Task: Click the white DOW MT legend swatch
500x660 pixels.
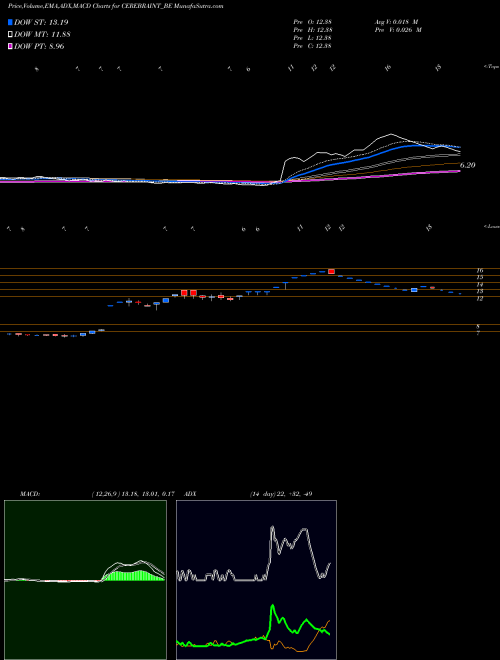Action: [x=10, y=35]
